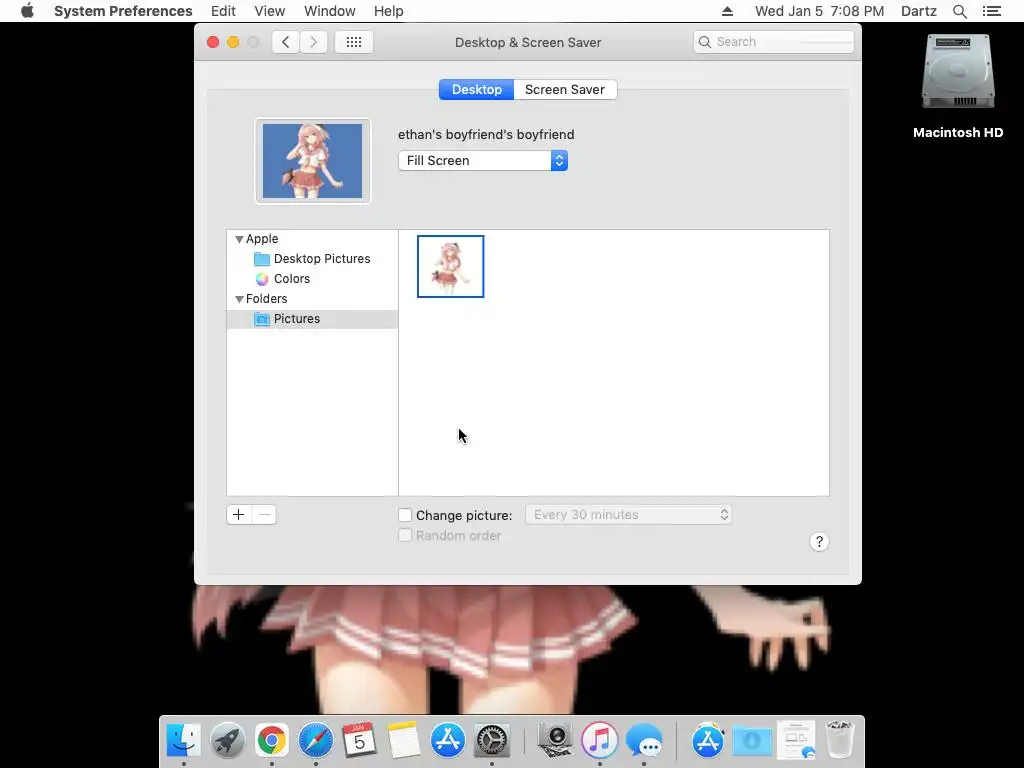Open recent document stack beside Trash
This screenshot has height=768, width=1024.
[795, 740]
